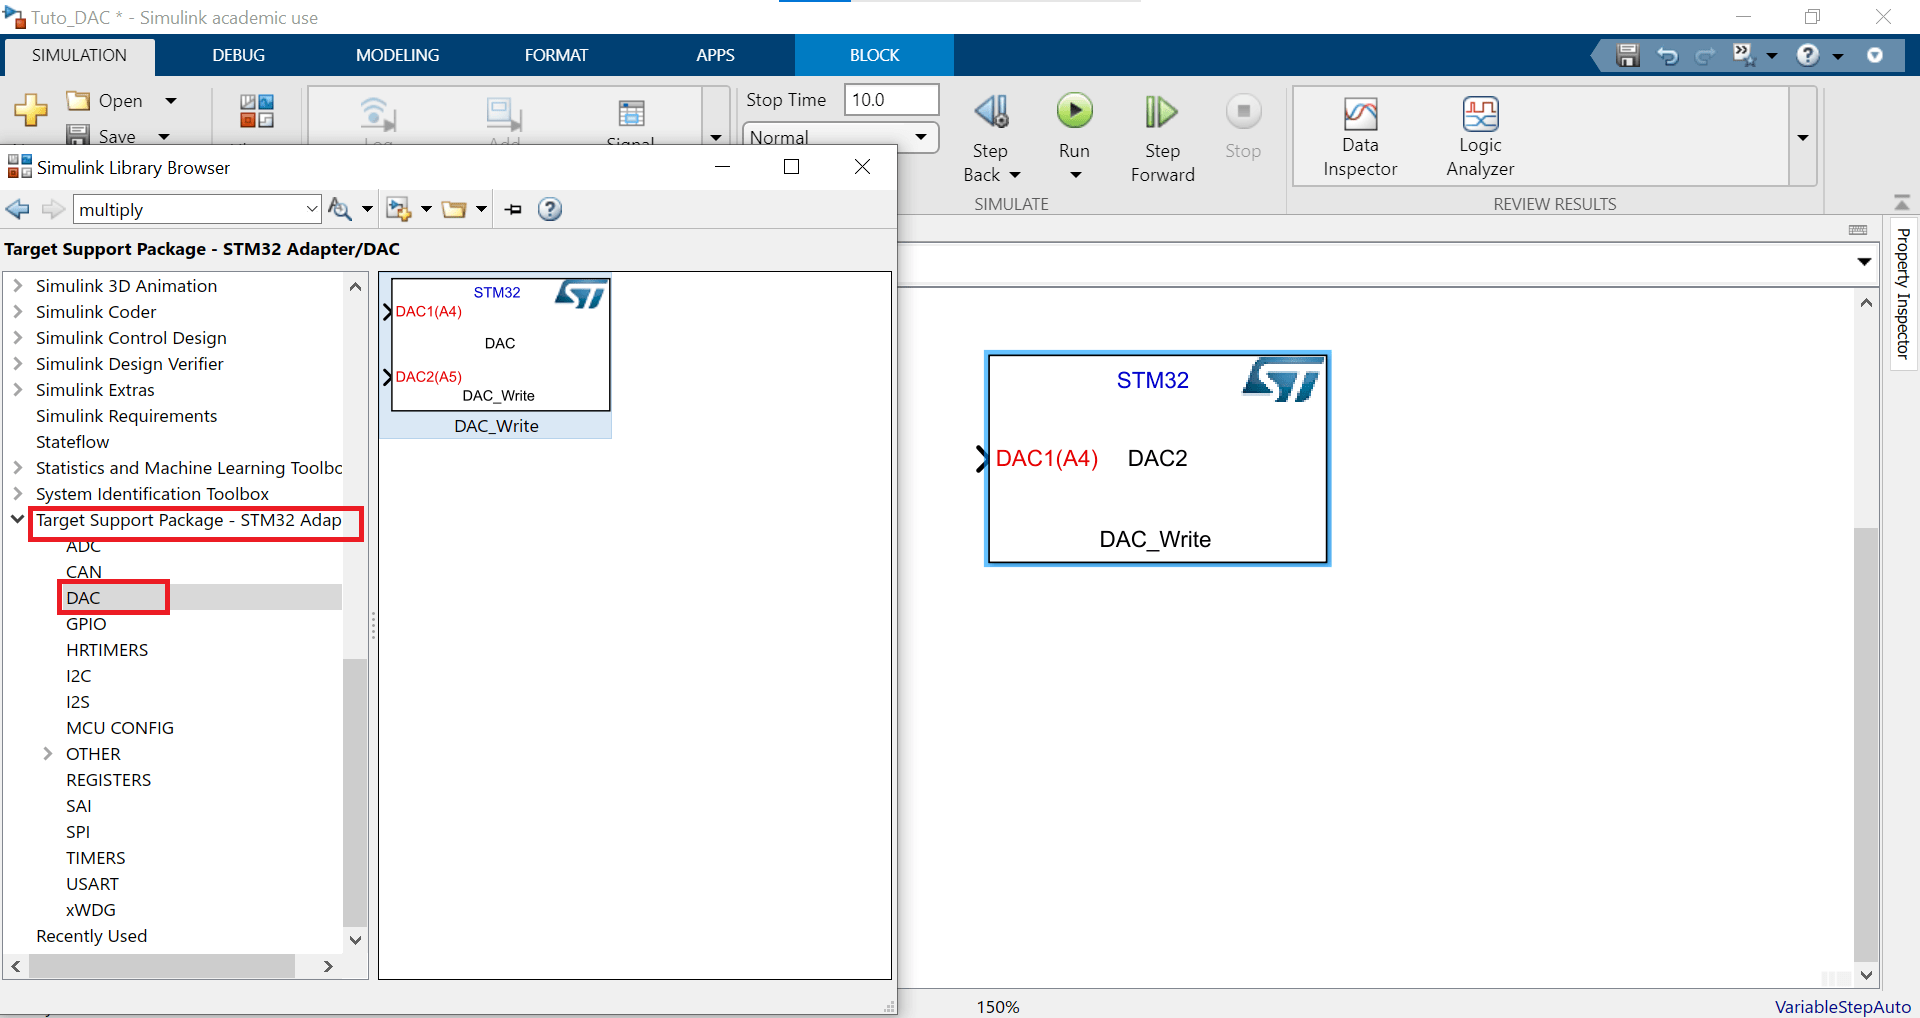
Task: Click the tree vertical scrollbar
Action: (355, 792)
